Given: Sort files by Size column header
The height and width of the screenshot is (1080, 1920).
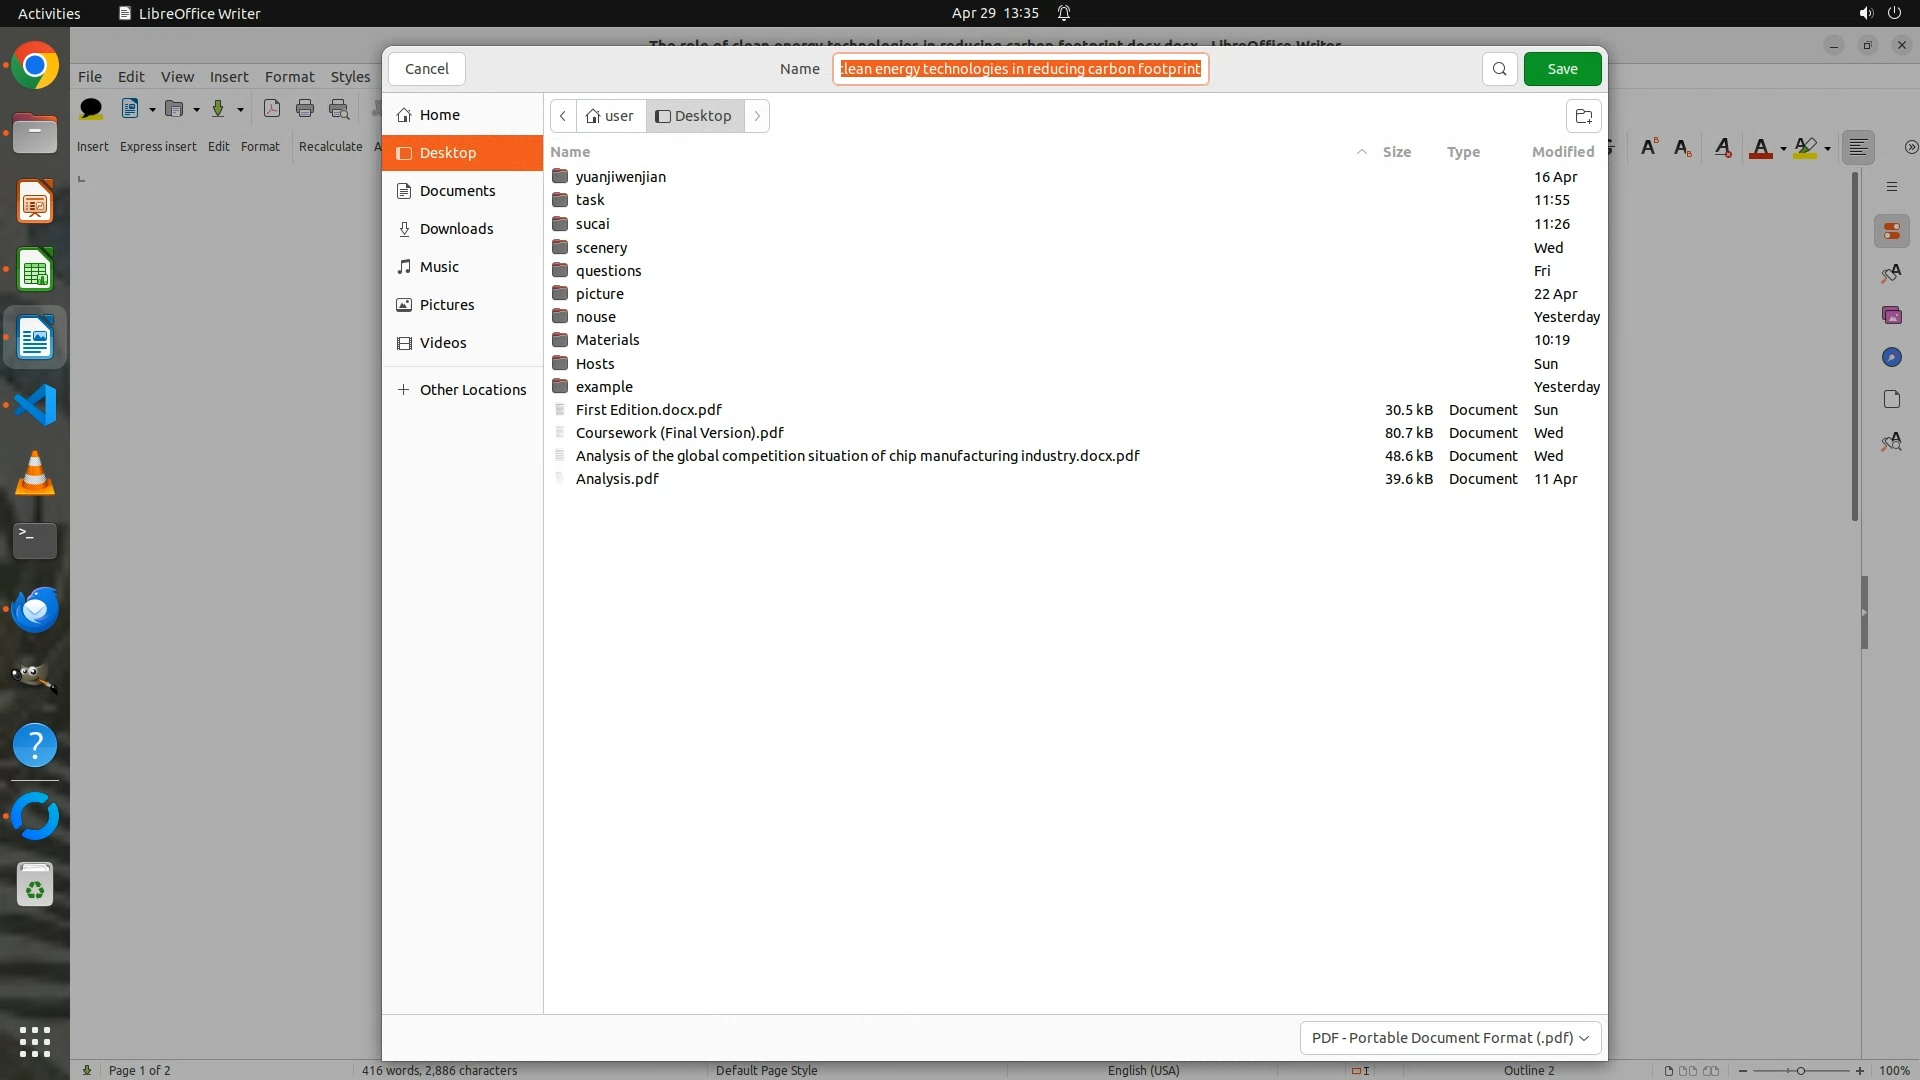Looking at the screenshot, I should click(x=1396, y=152).
